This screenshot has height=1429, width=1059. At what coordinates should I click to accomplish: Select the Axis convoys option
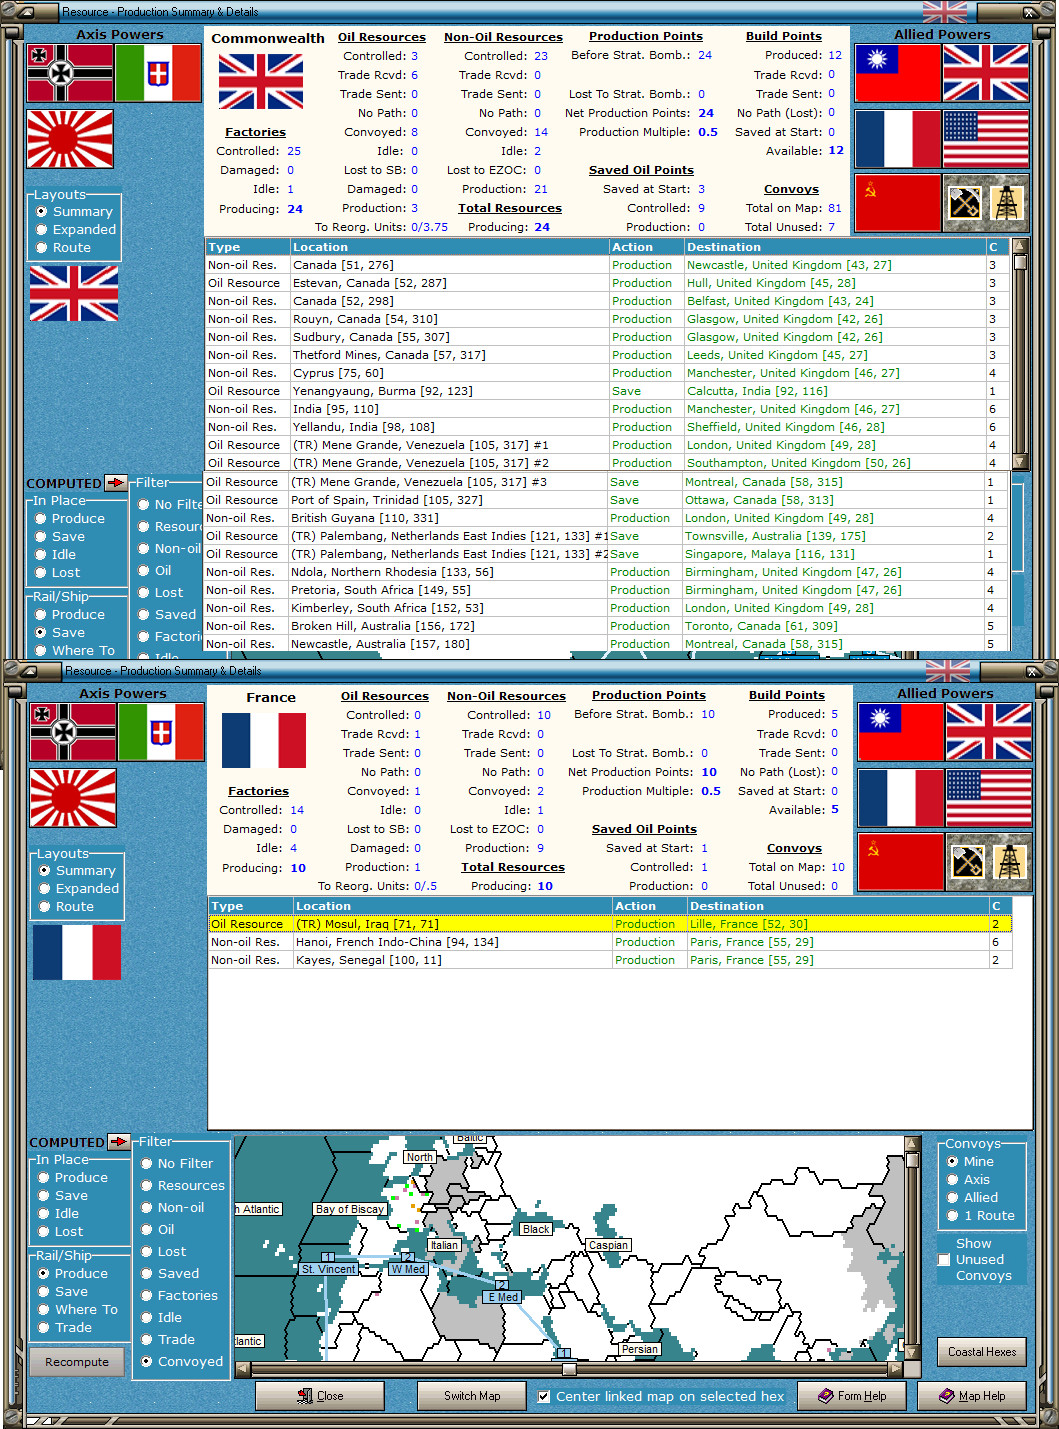point(969,1180)
